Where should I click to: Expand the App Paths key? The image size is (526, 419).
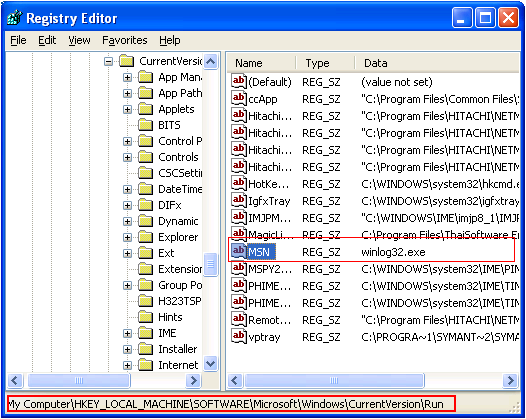click(x=127, y=93)
